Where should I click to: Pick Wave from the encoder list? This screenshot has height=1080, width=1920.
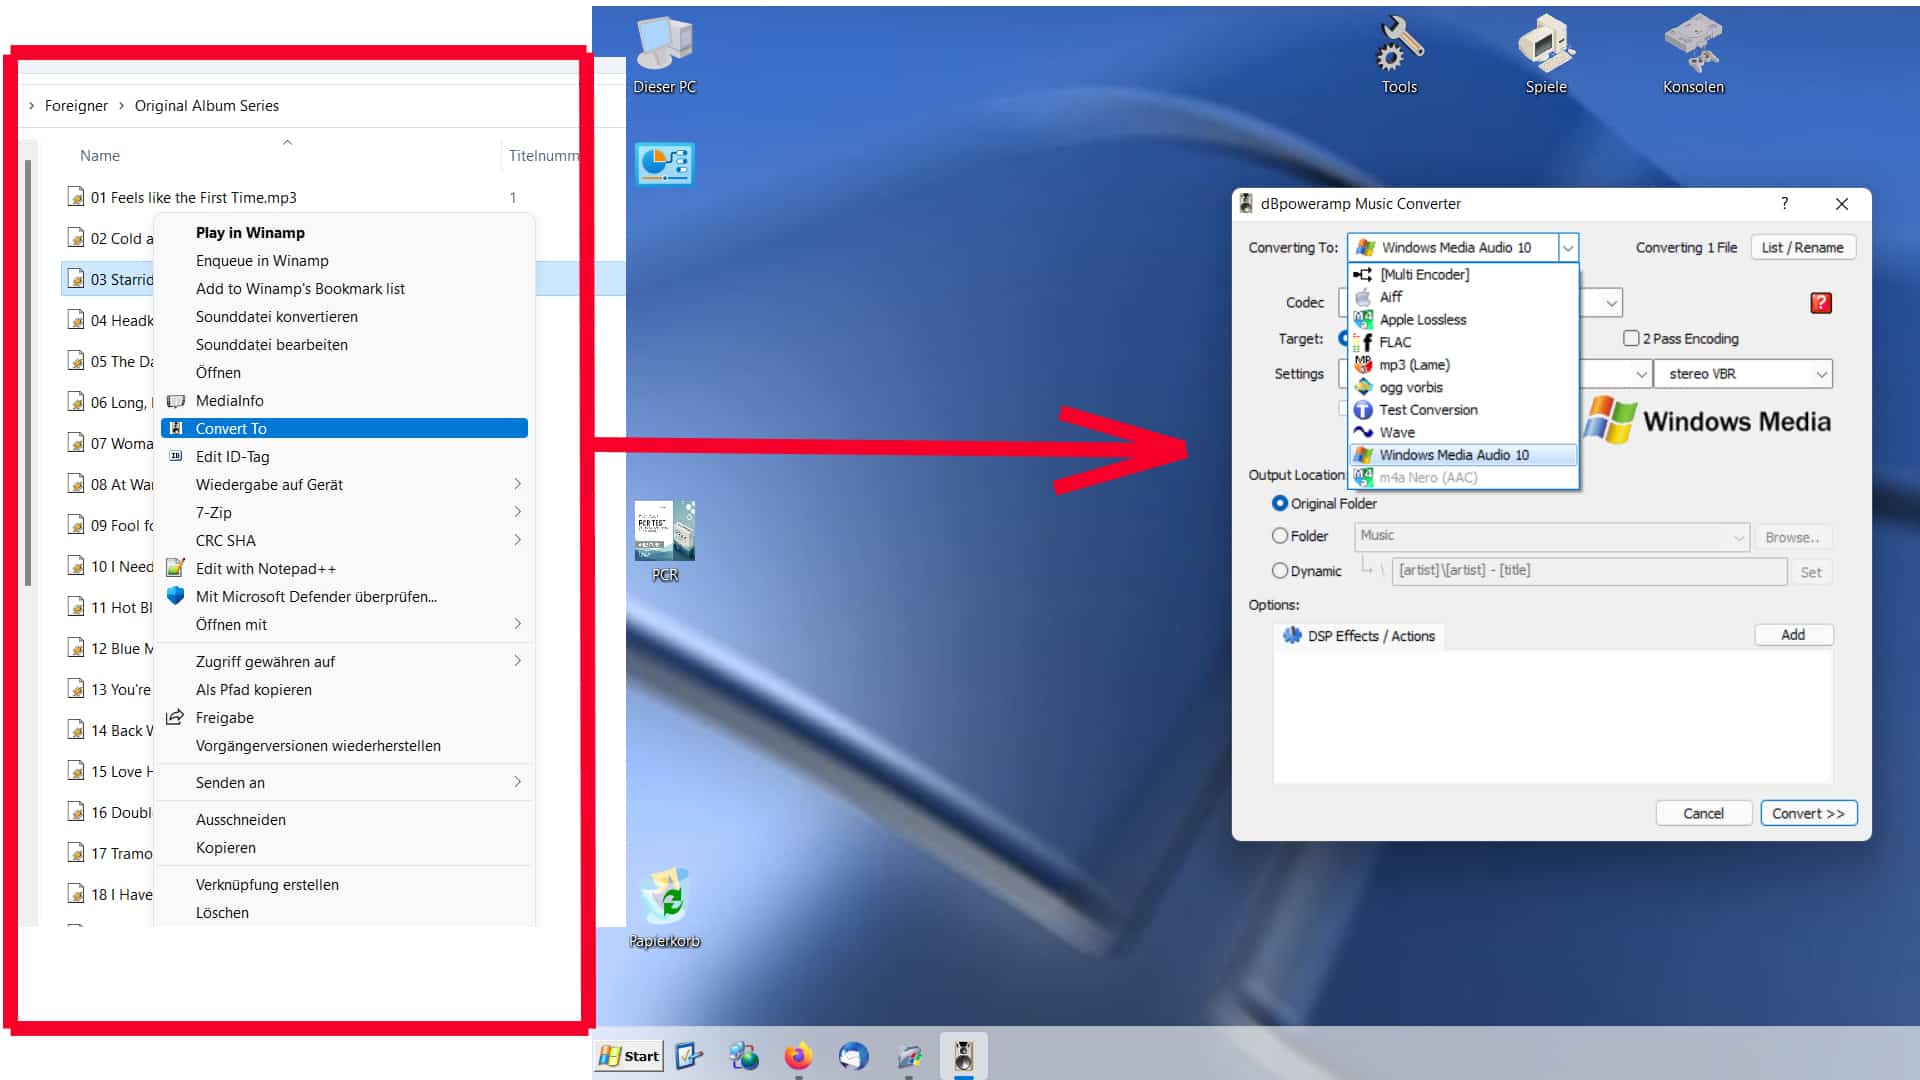(1463, 432)
